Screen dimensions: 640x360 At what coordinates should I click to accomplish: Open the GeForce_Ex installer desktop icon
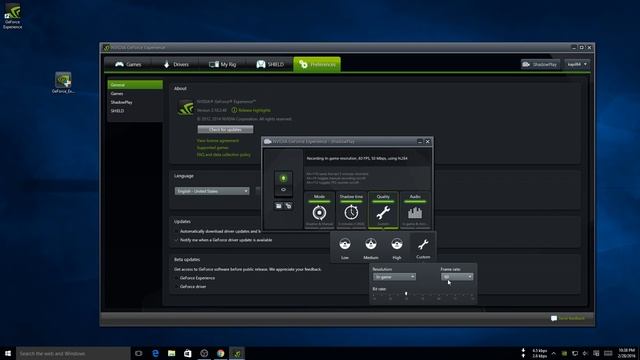(x=63, y=83)
